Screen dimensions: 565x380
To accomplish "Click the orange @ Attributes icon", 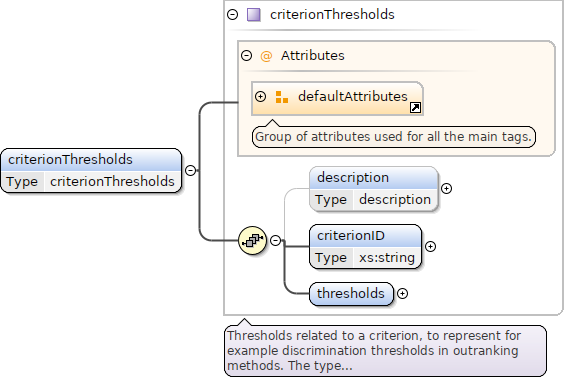I will [266, 56].
